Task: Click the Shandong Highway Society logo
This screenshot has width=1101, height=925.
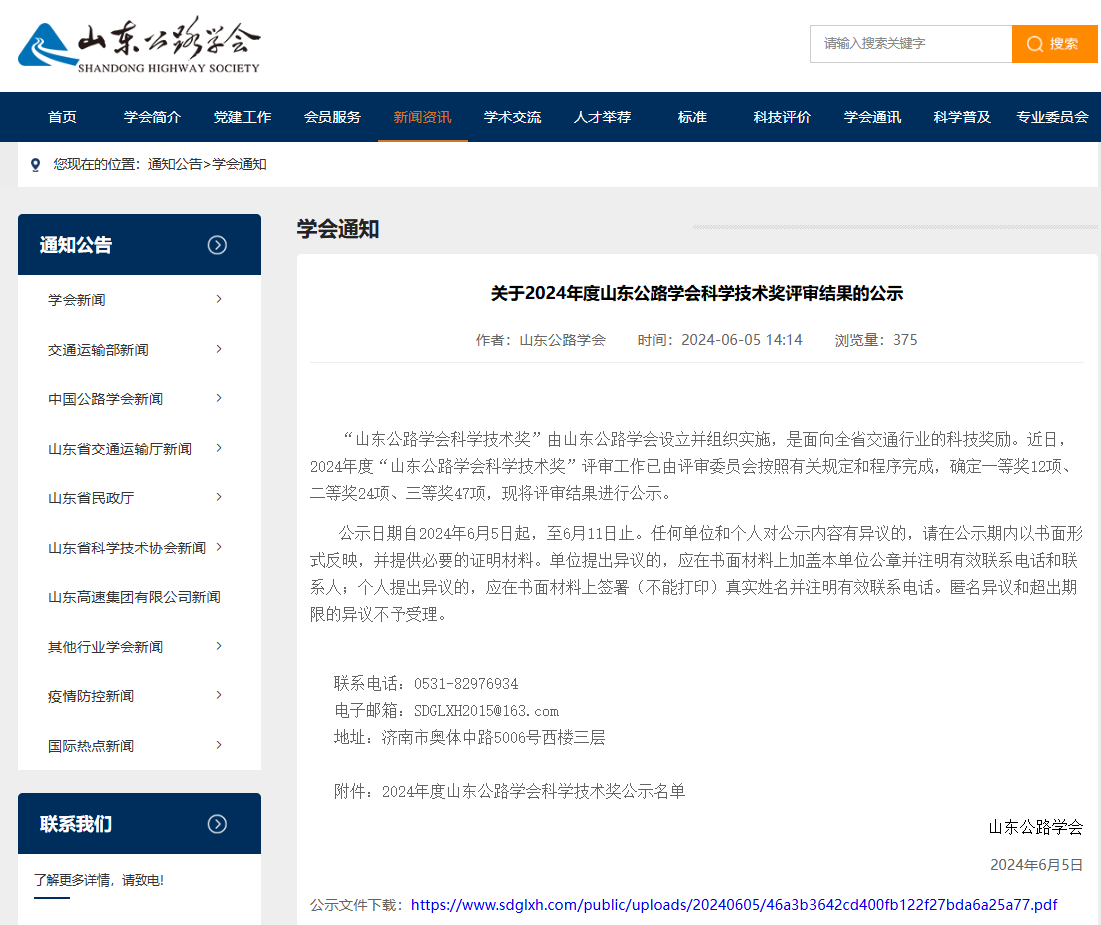Action: pos(139,45)
